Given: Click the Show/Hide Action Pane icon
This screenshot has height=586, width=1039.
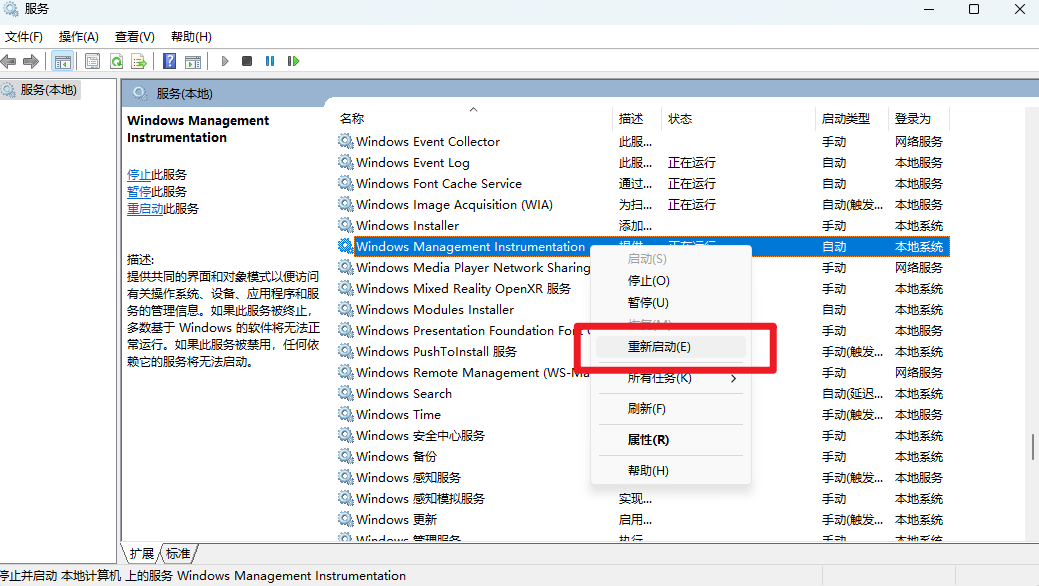Looking at the screenshot, I should tap(193, 62).
